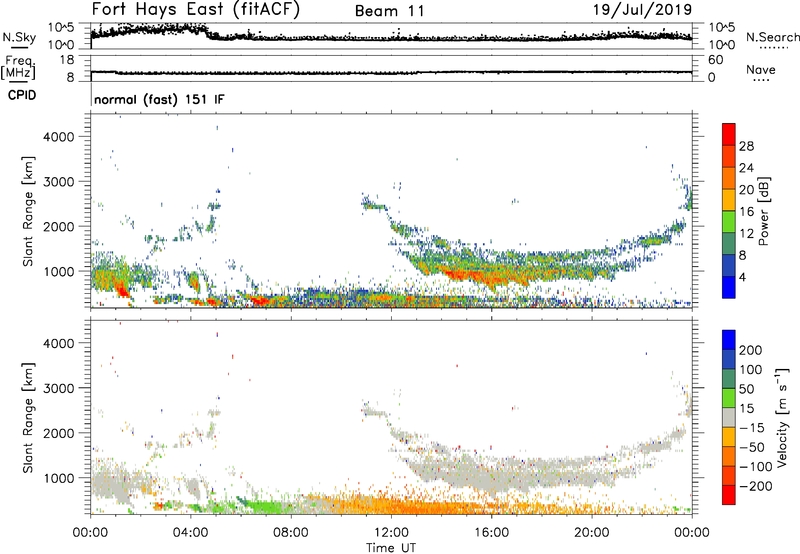Click the 'Velocity [m s-1]' axis label
The width and height of the screenshot is (800, 554).
point(782,417)
